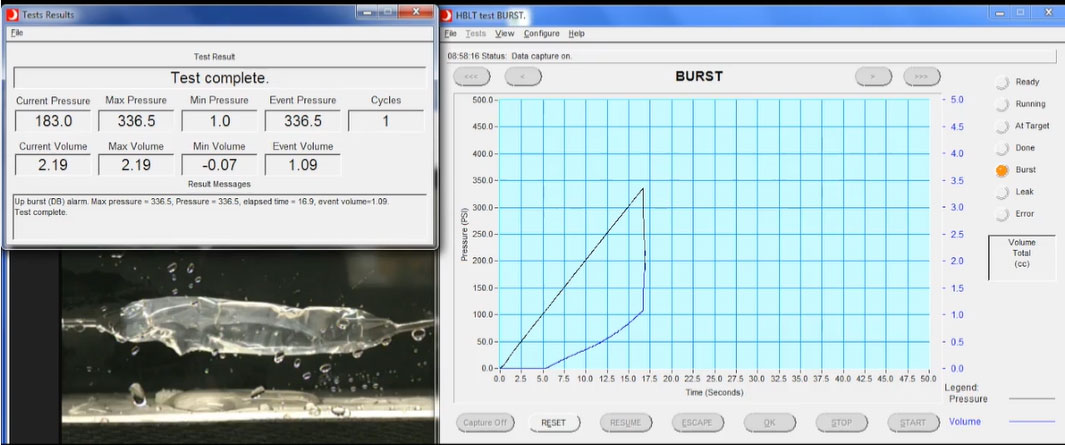
Task: Click the Pressure (PSI) axis label
Action: pos(467,232)
